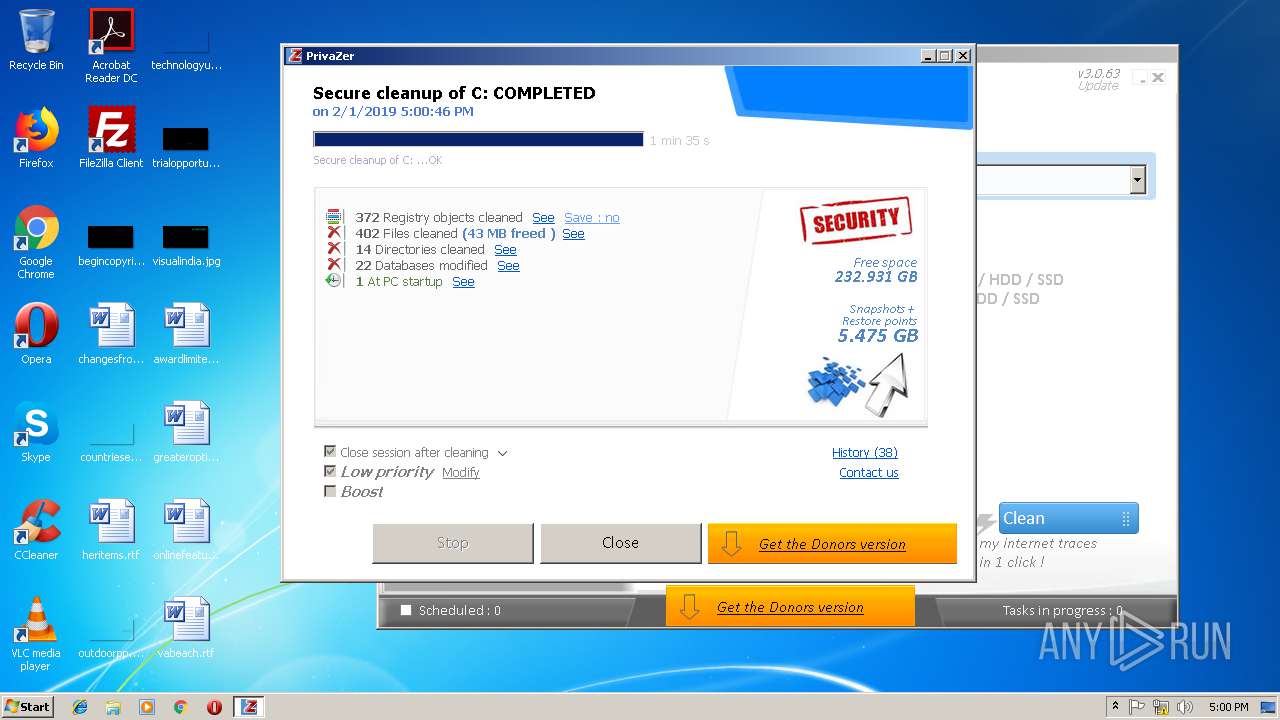
Task: Select the onlinefeatu... Word document icon
Action: (186, 530)
